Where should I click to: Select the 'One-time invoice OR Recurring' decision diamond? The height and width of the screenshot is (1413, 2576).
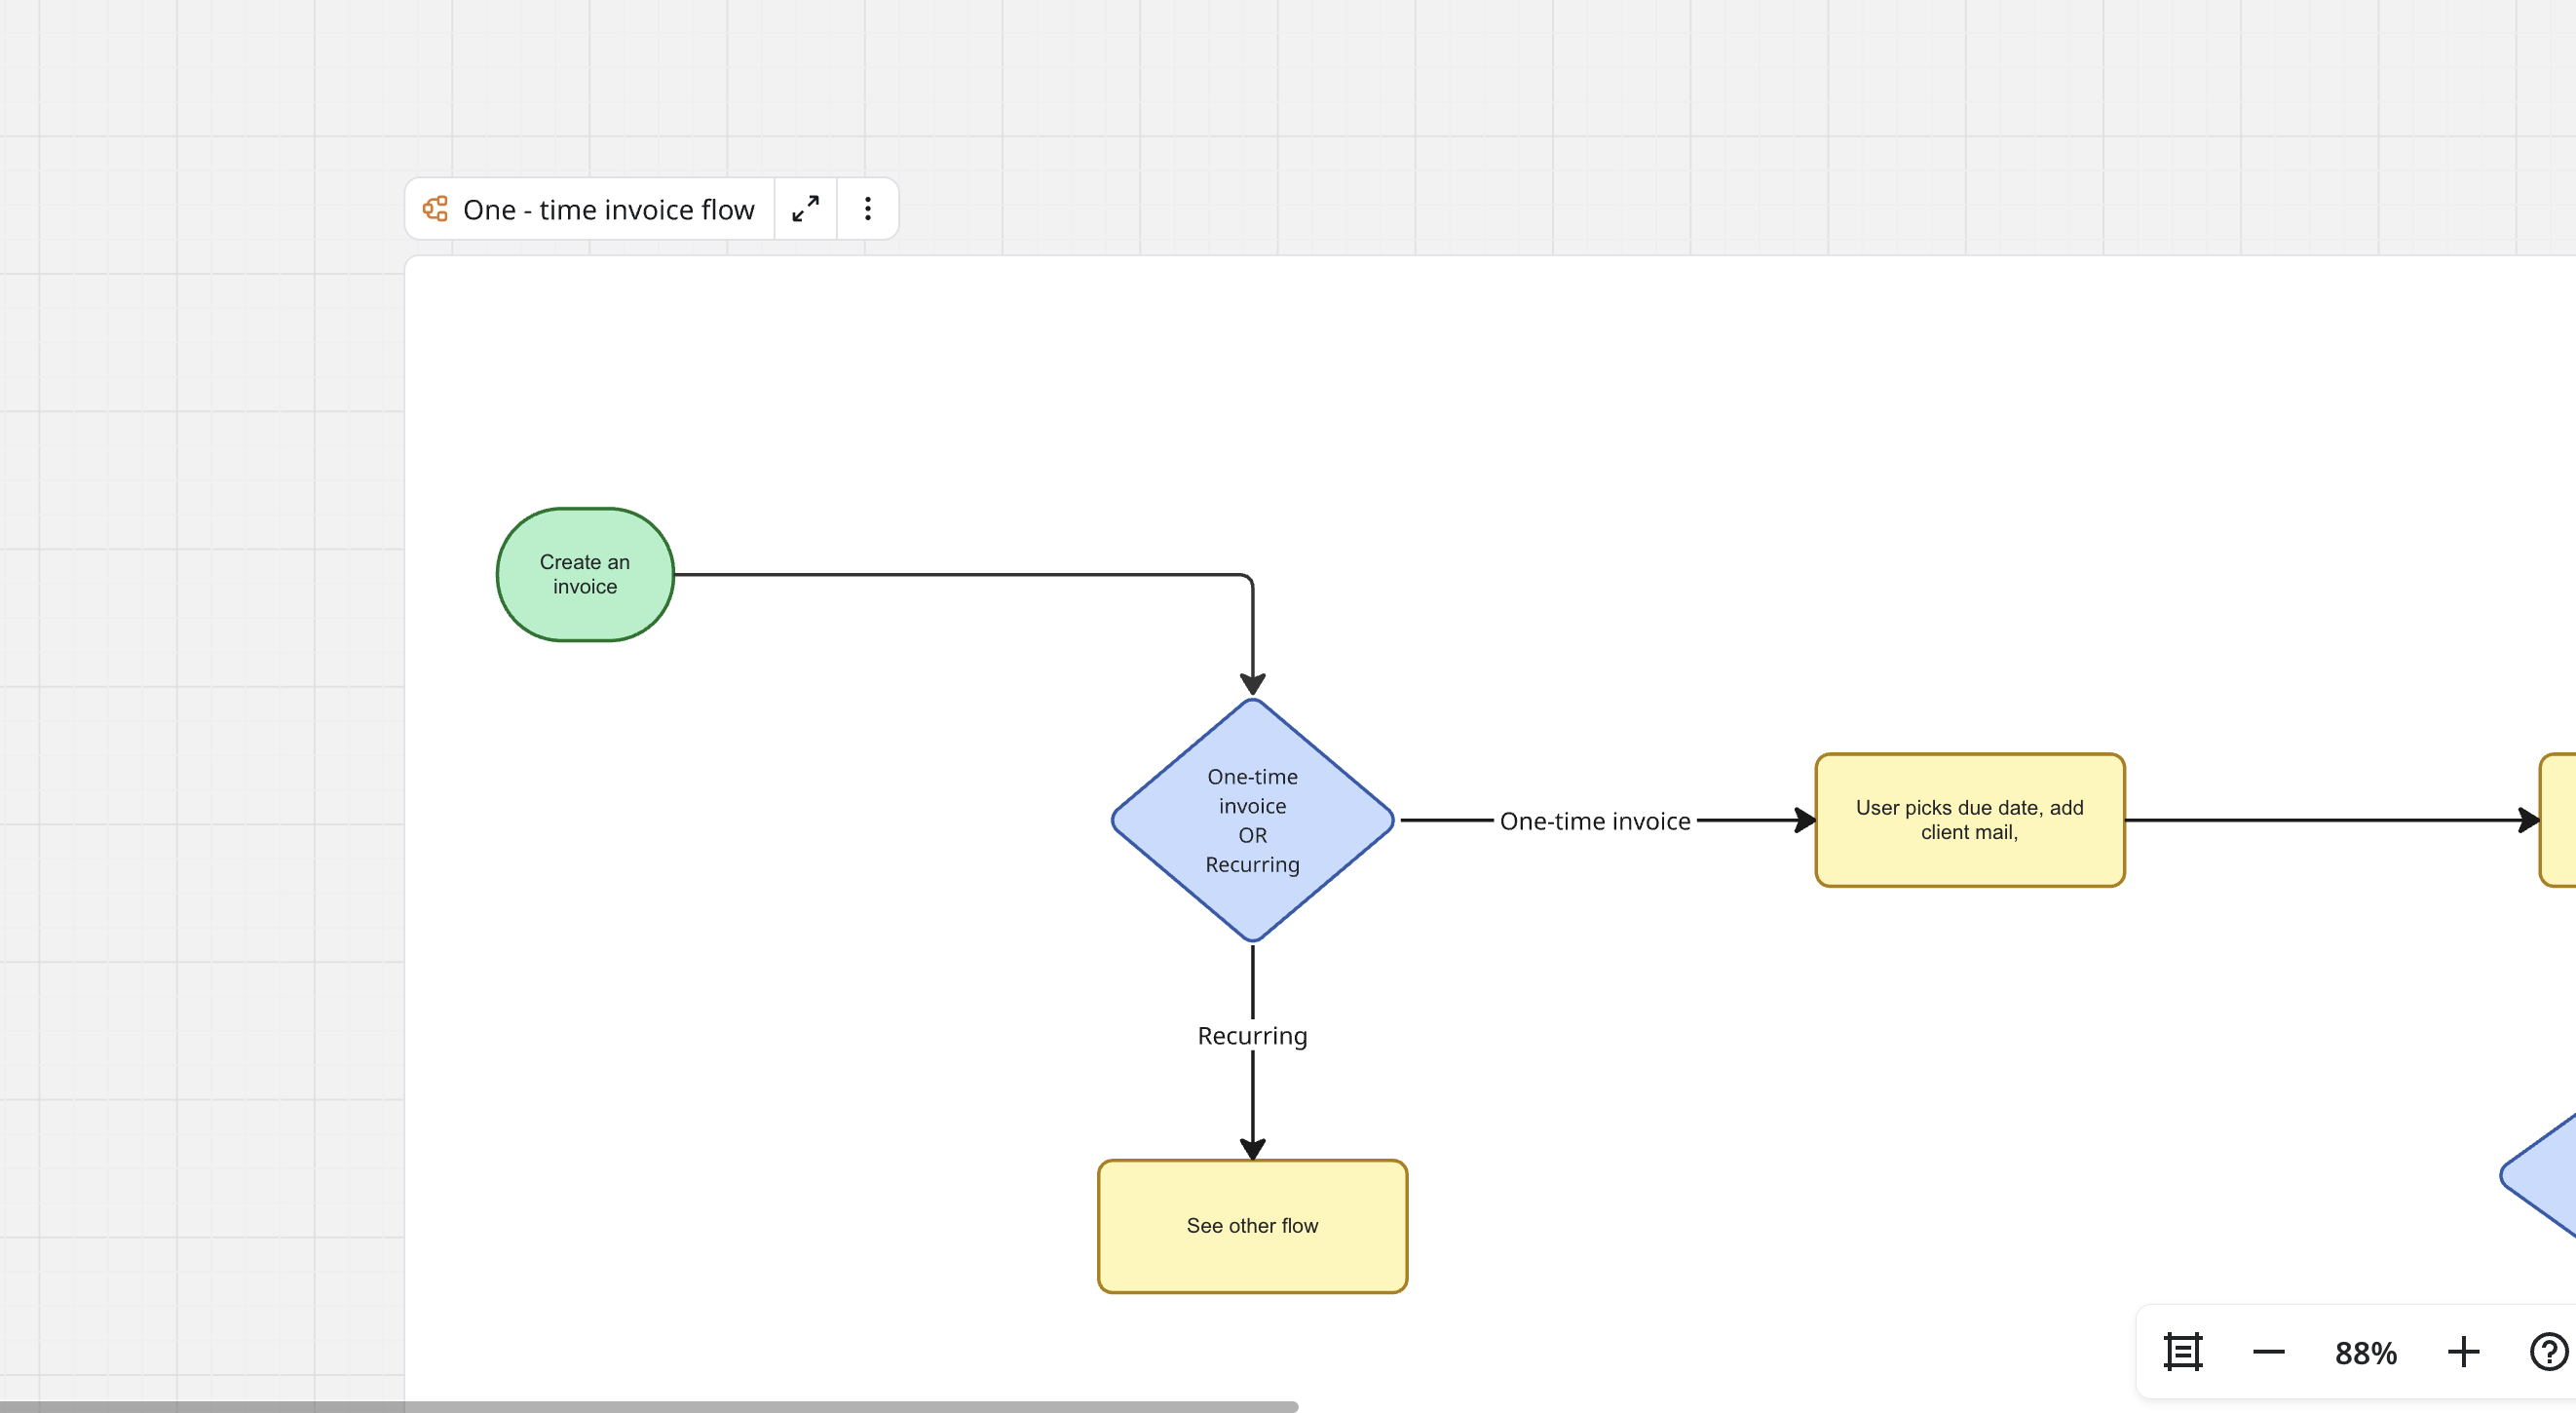[x=1252, y=820]
